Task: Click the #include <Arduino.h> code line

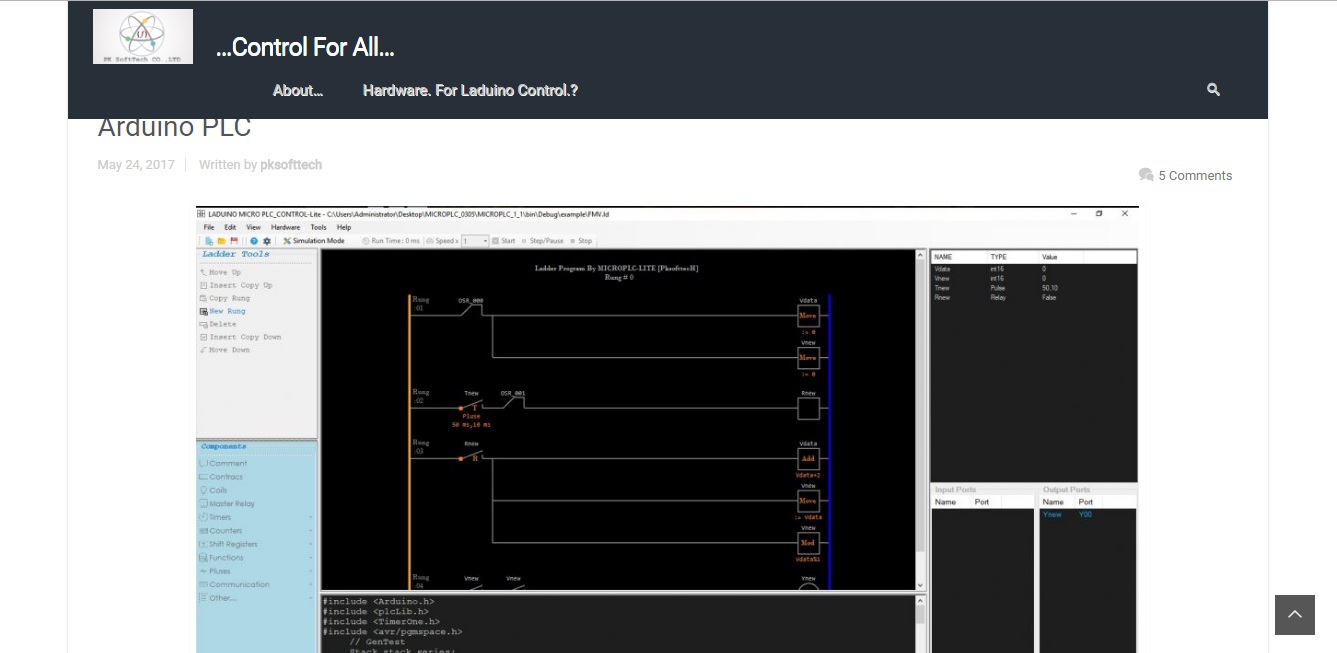Action: pyautogui.click(x=378, y=601)
